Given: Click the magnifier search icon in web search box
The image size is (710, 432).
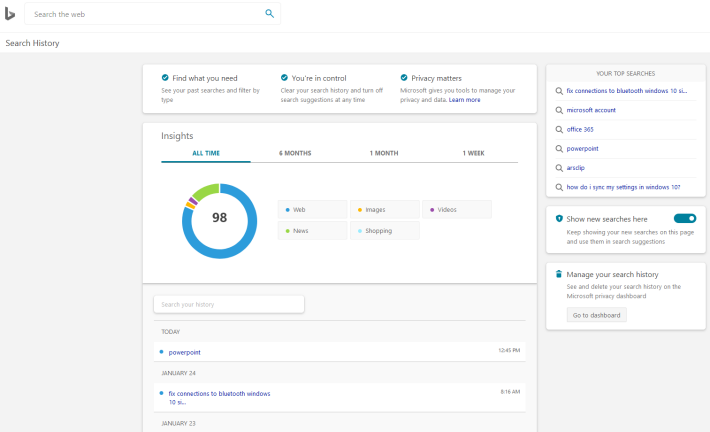Looking at the screenshot, I should coord(269,14).
